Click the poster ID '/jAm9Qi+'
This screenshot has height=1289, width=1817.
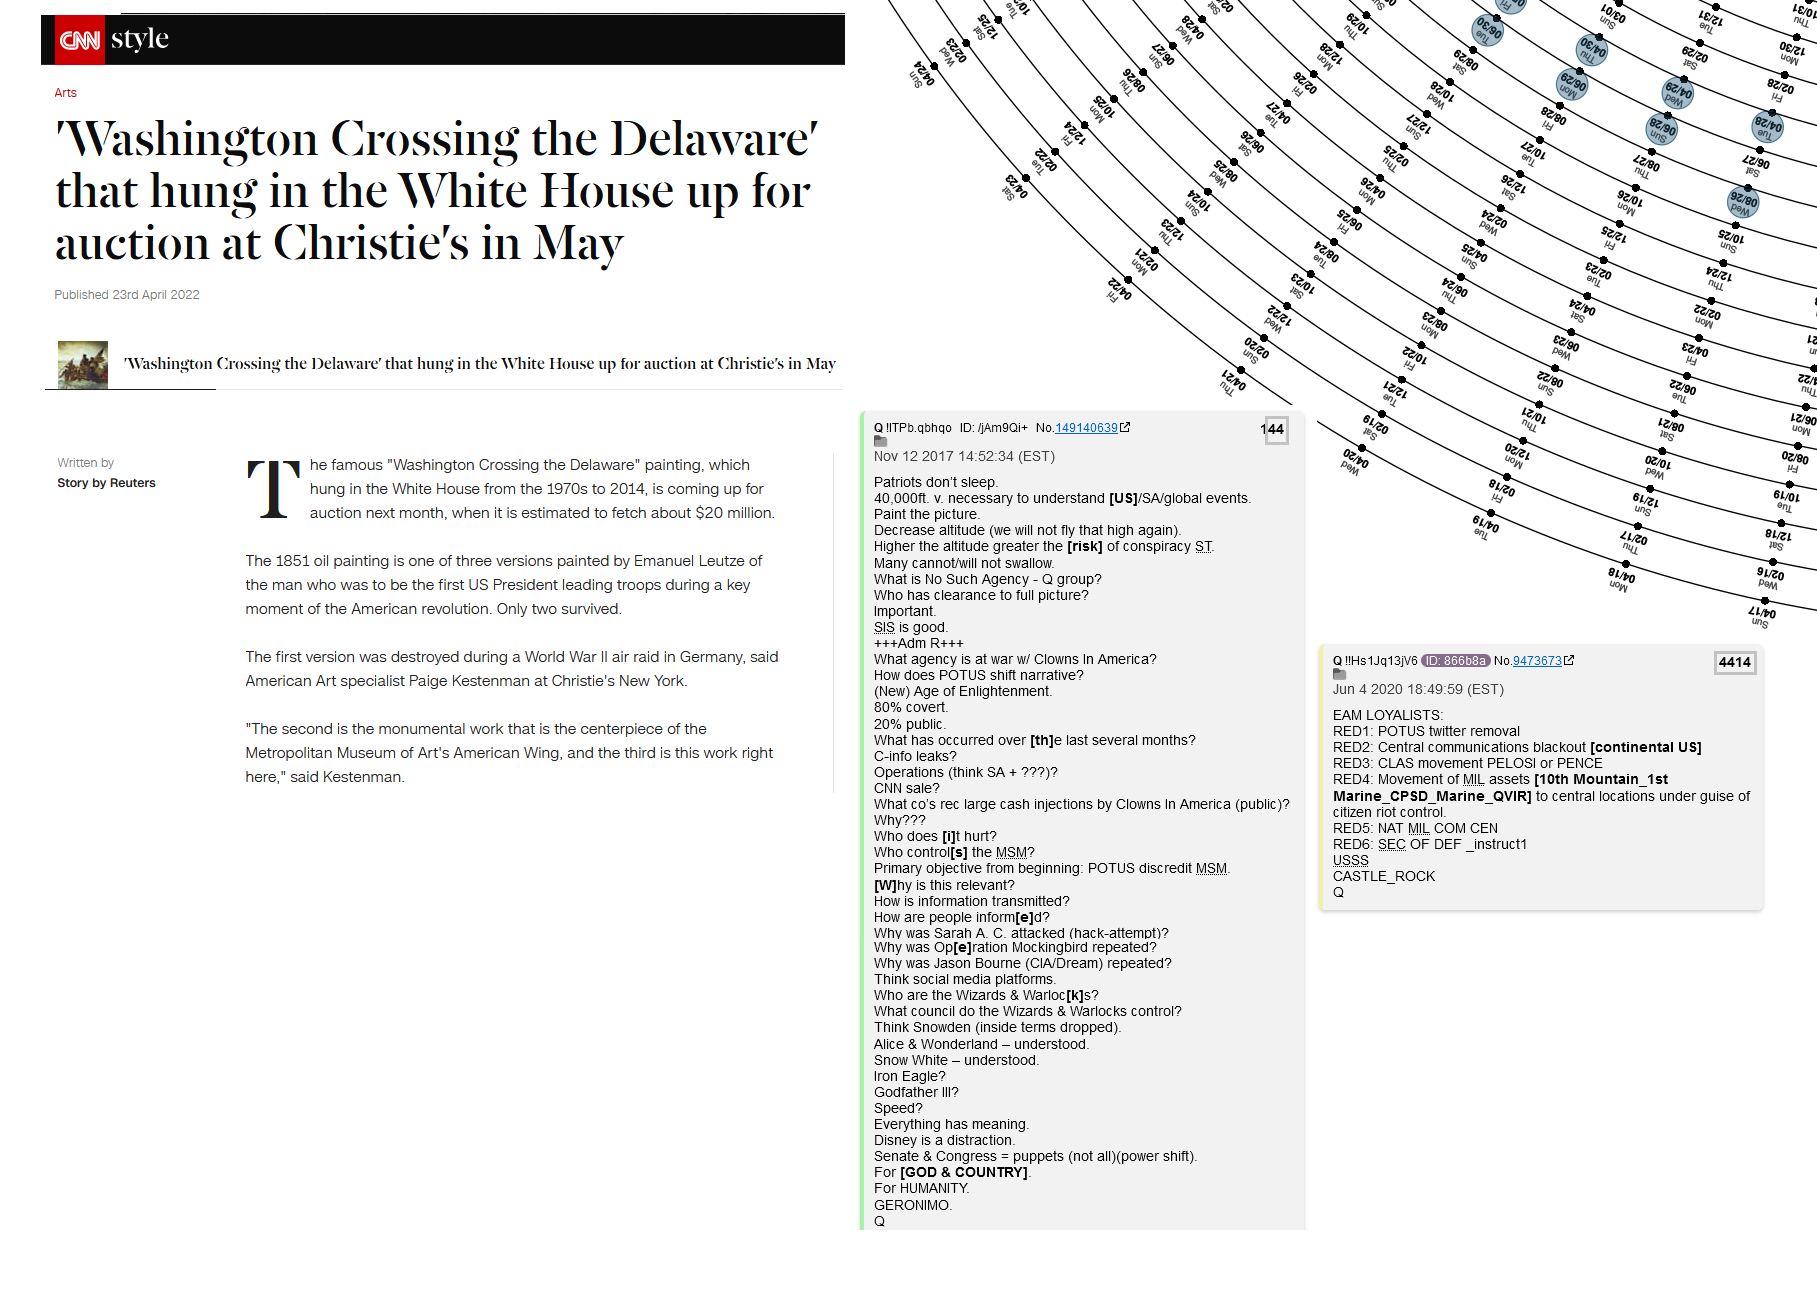point(1002,428)
